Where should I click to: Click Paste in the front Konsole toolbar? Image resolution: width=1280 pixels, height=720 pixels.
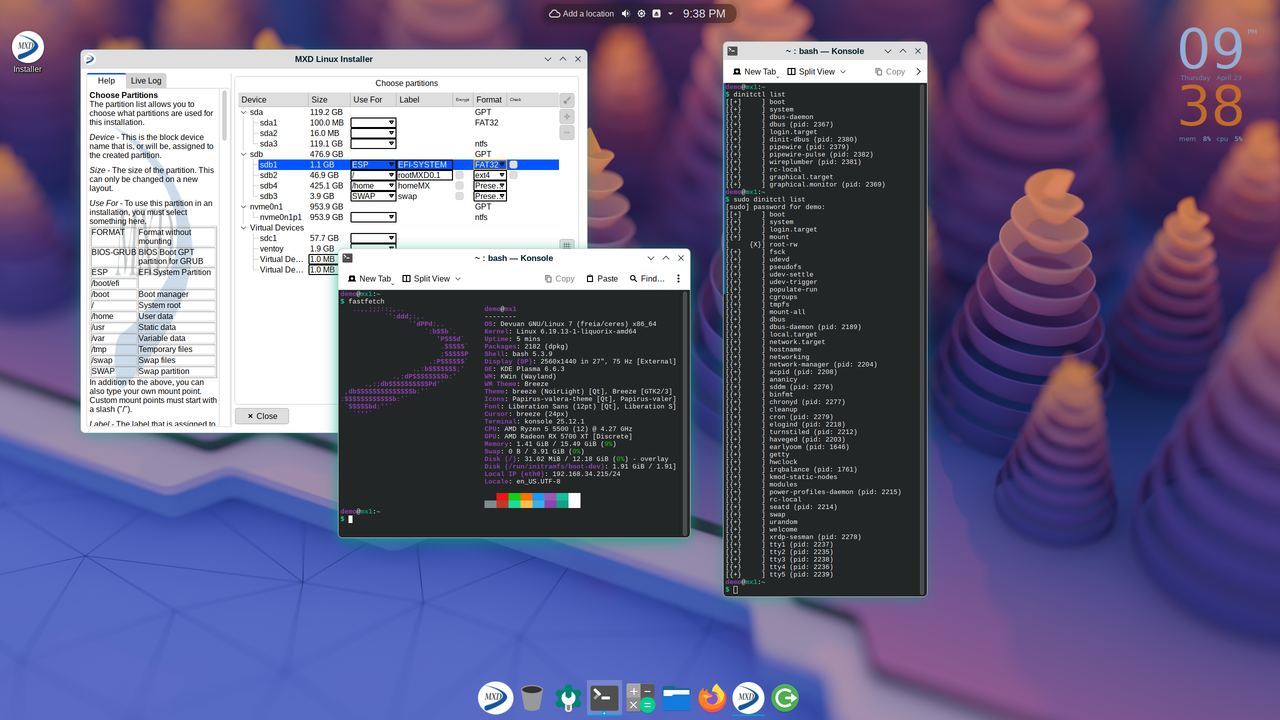point(602,279)
